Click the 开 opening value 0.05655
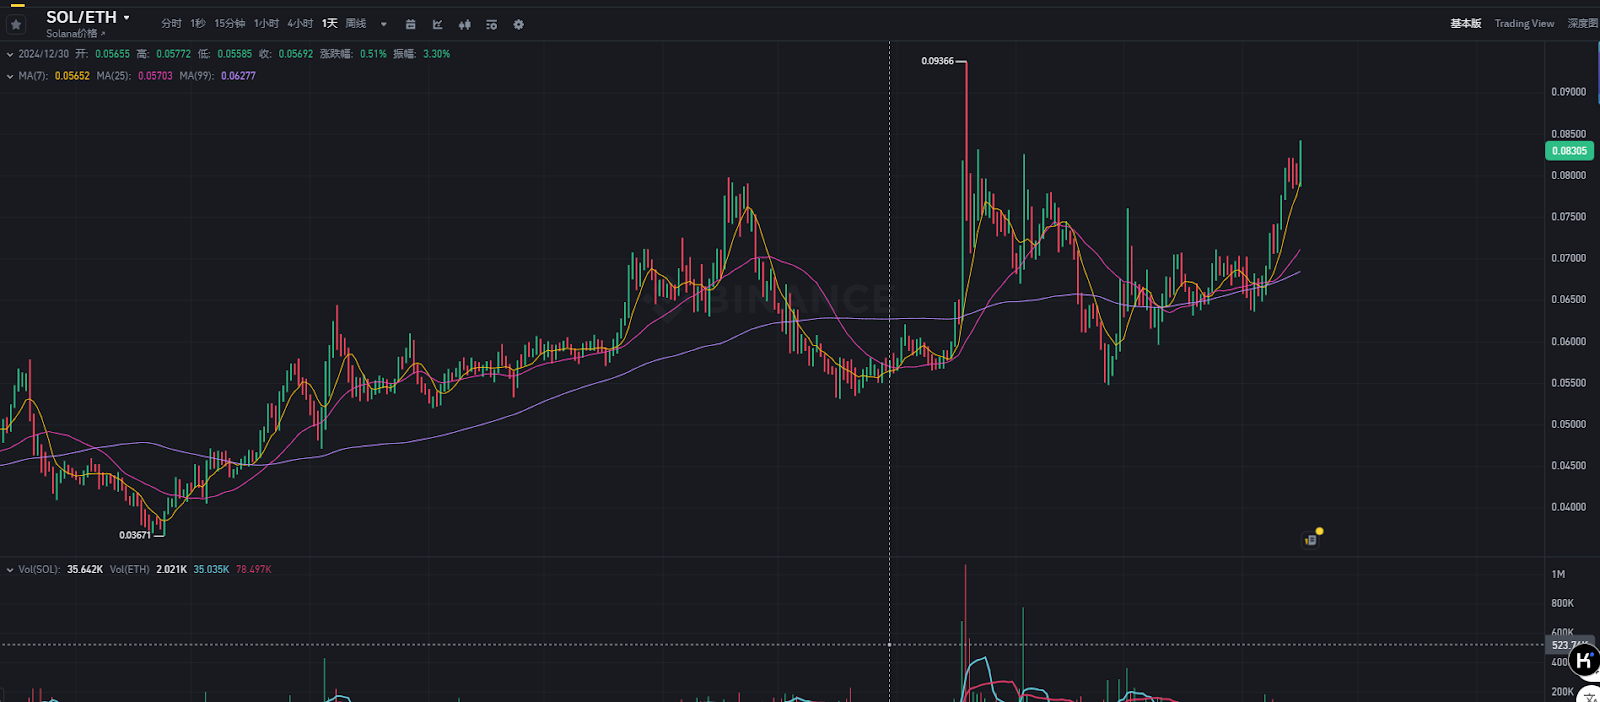The width and height of the screenshot is (1600, 702). coord(112,54)
